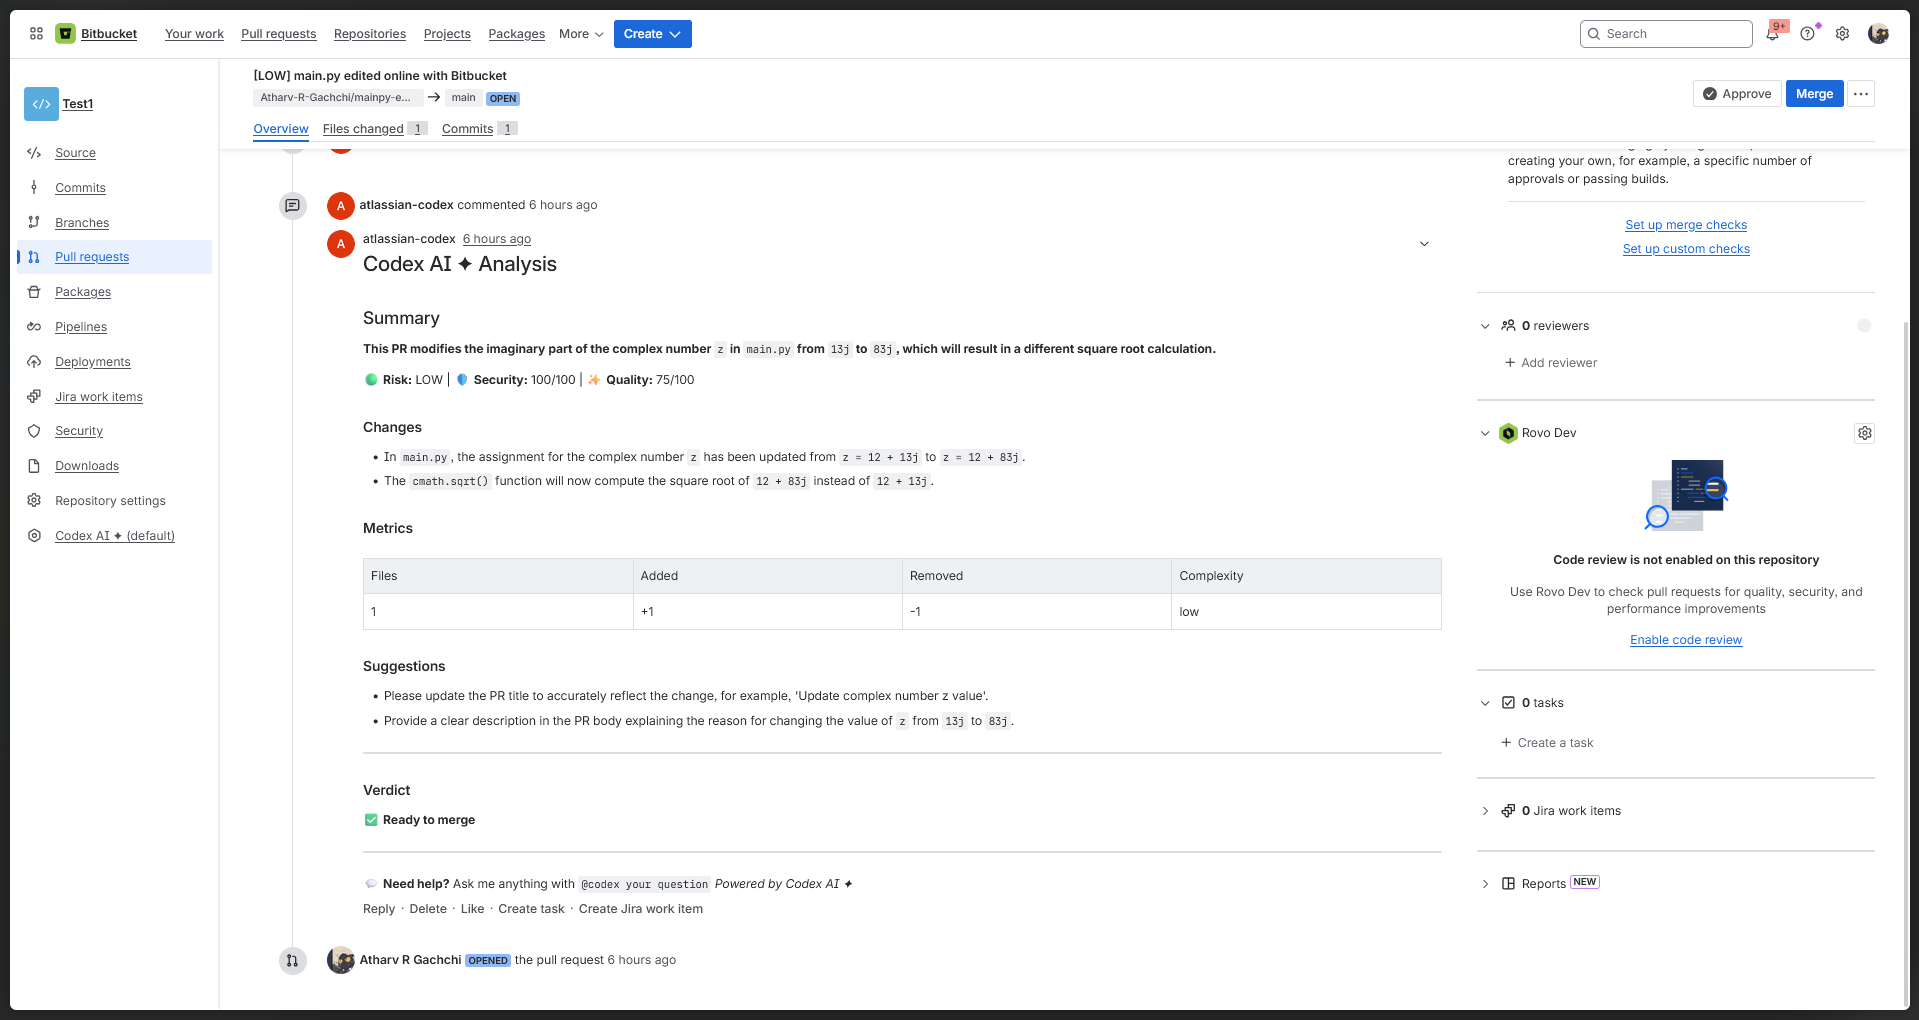
Task: Expand the 0 Jira work items section
Action: pyautogui.click(x=1485, y=811)
